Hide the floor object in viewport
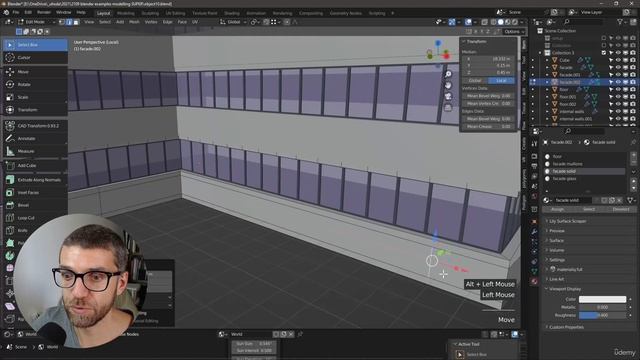Image resolution: width=640 pixels, height=360 pixels. [x=618, y=89]
